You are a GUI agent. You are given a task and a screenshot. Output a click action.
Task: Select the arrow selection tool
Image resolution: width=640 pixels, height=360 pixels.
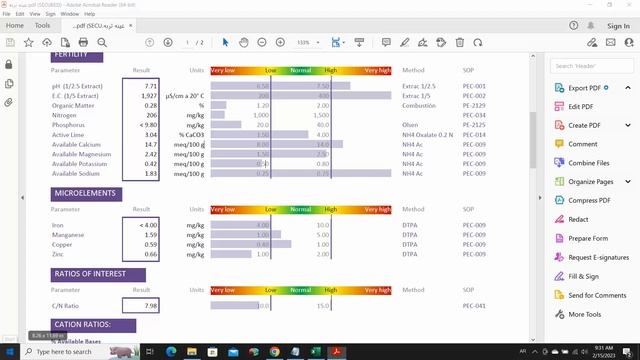pyautogui.click(x=225, y=42)
